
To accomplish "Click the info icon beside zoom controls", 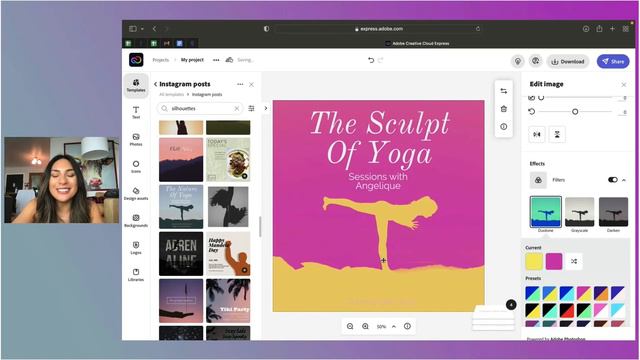I will [x=407, y=326].
